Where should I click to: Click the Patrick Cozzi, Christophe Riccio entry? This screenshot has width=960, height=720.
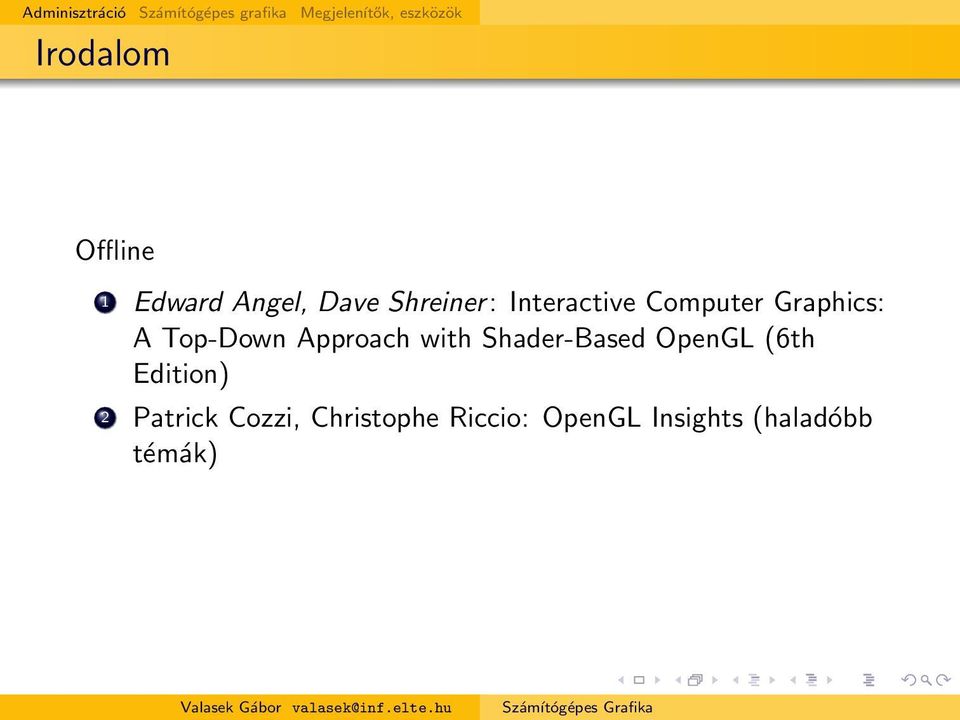[503, 435]
